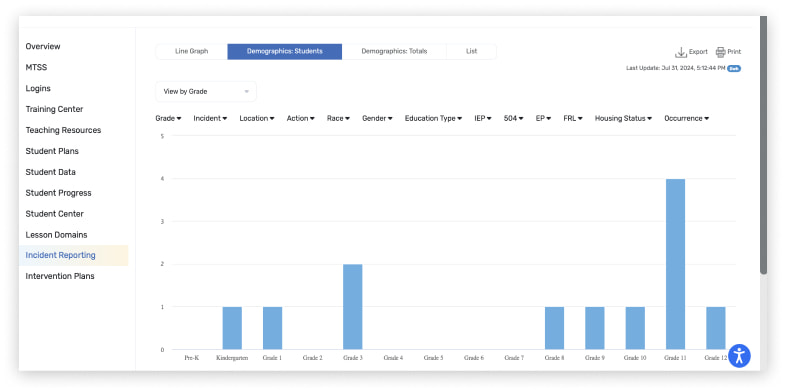Screen dimensions: 786x392
Task: Click the Grade 10 bar
Action: (x=635, y=328)
